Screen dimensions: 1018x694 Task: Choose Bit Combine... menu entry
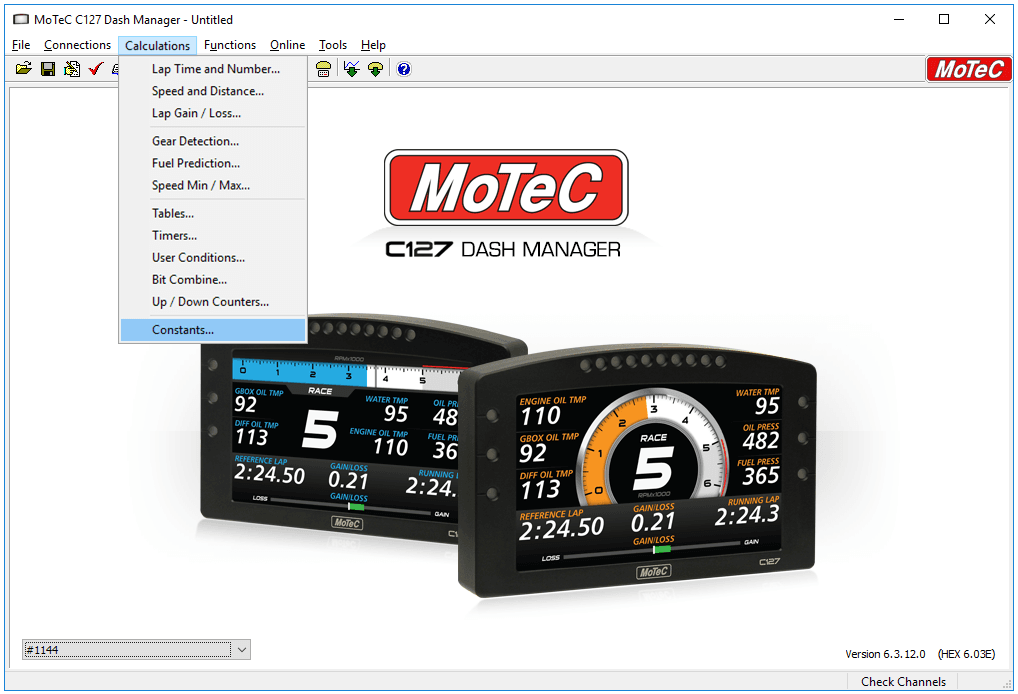(213, 279)
